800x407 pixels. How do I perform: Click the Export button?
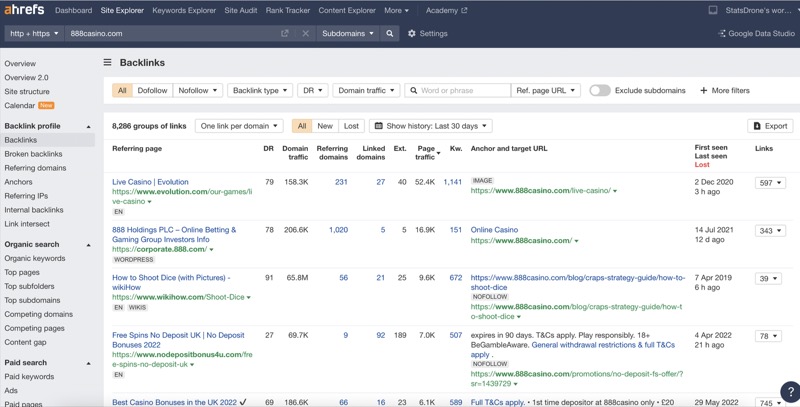point(770,126)
